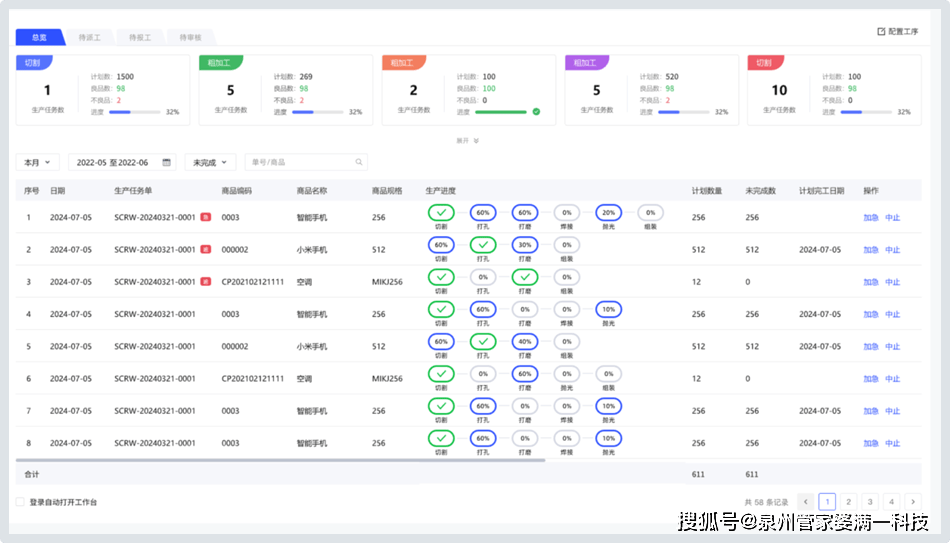Click 中止 link in row 1
The height and width of the screenshot is (543, 950).
click(x=892, y=218)
